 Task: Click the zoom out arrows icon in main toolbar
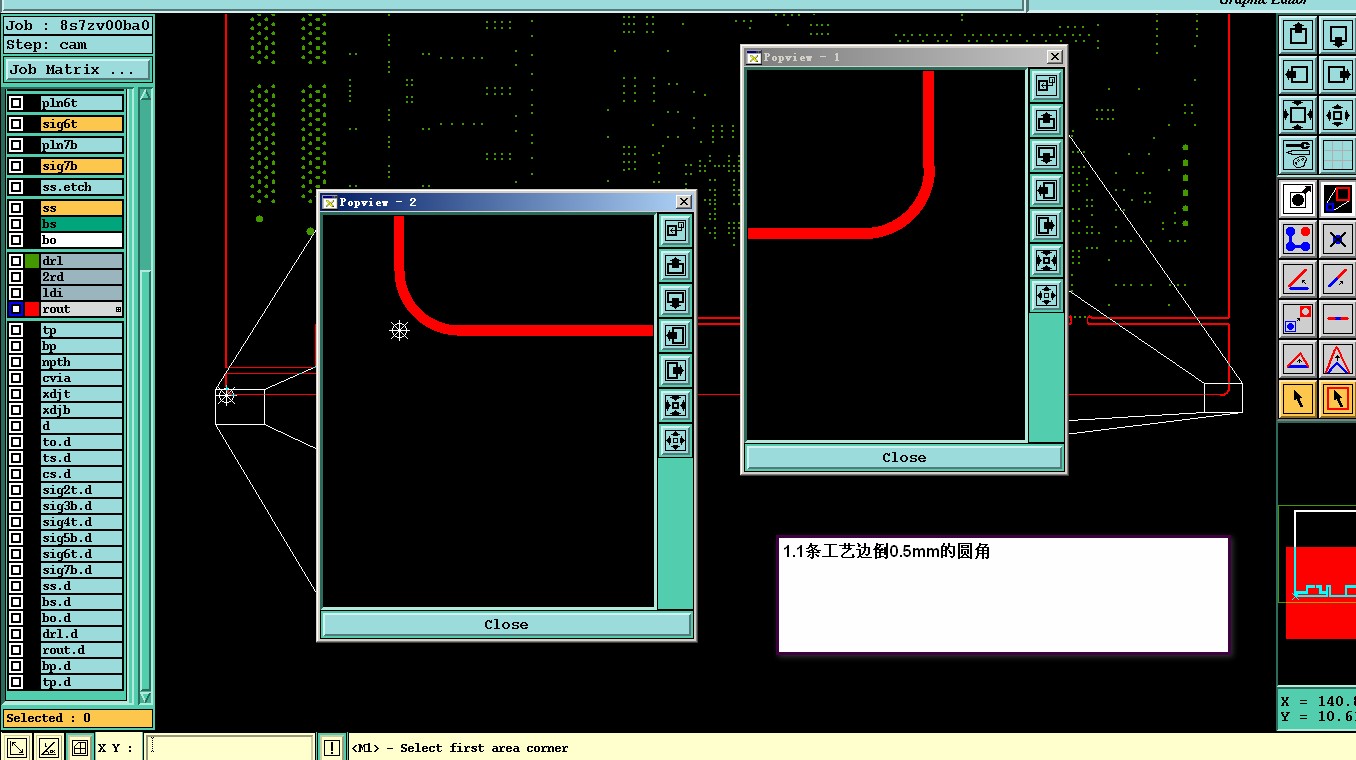[x=1298, y=115]
